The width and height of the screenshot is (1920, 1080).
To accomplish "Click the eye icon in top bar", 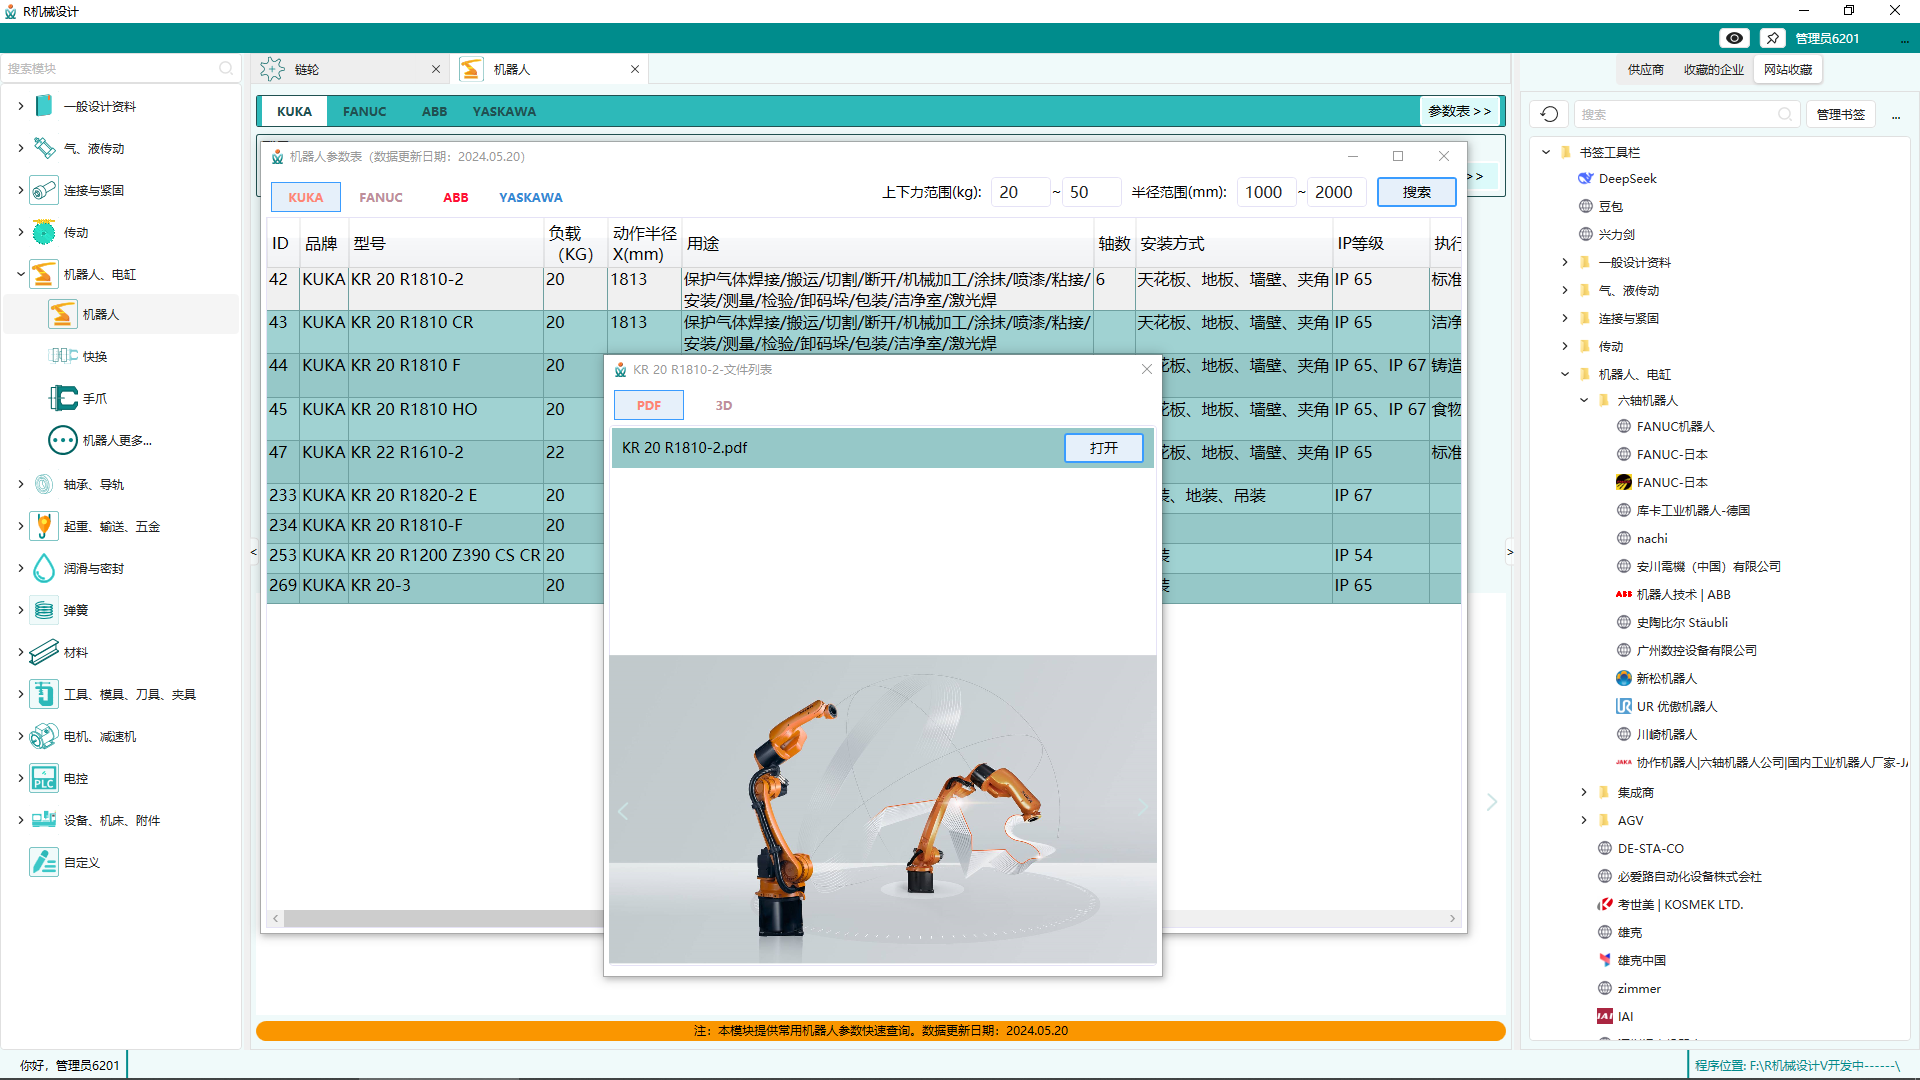I will point(1734,38).
